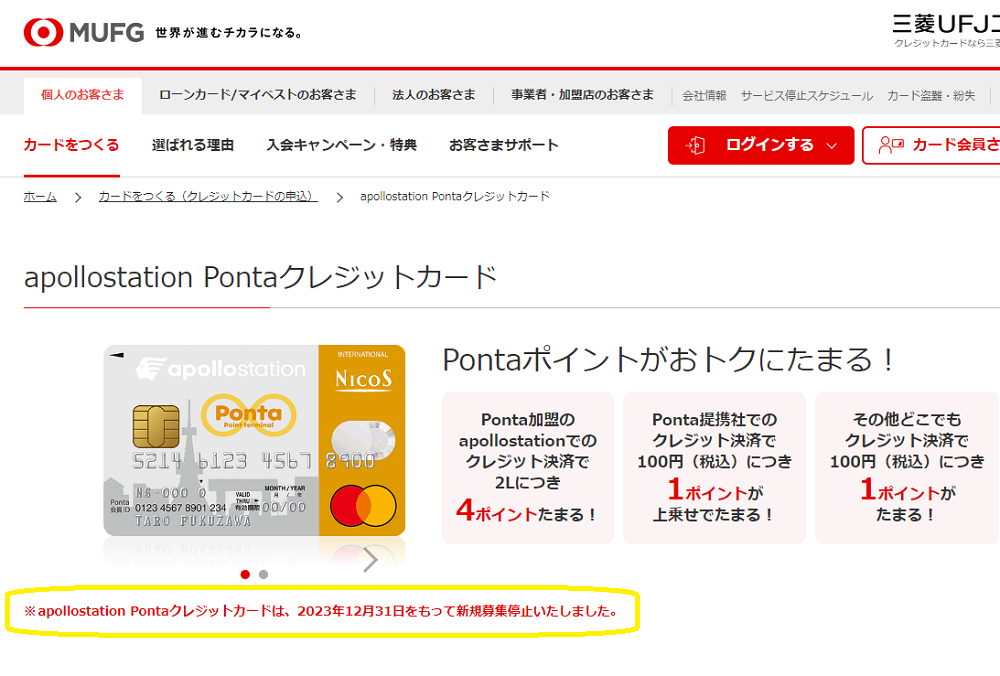1000x676 pixels.
Task: Click the Ponta加盟のapollostation 4ポイント panel
Action: click(x=527, y=468)
